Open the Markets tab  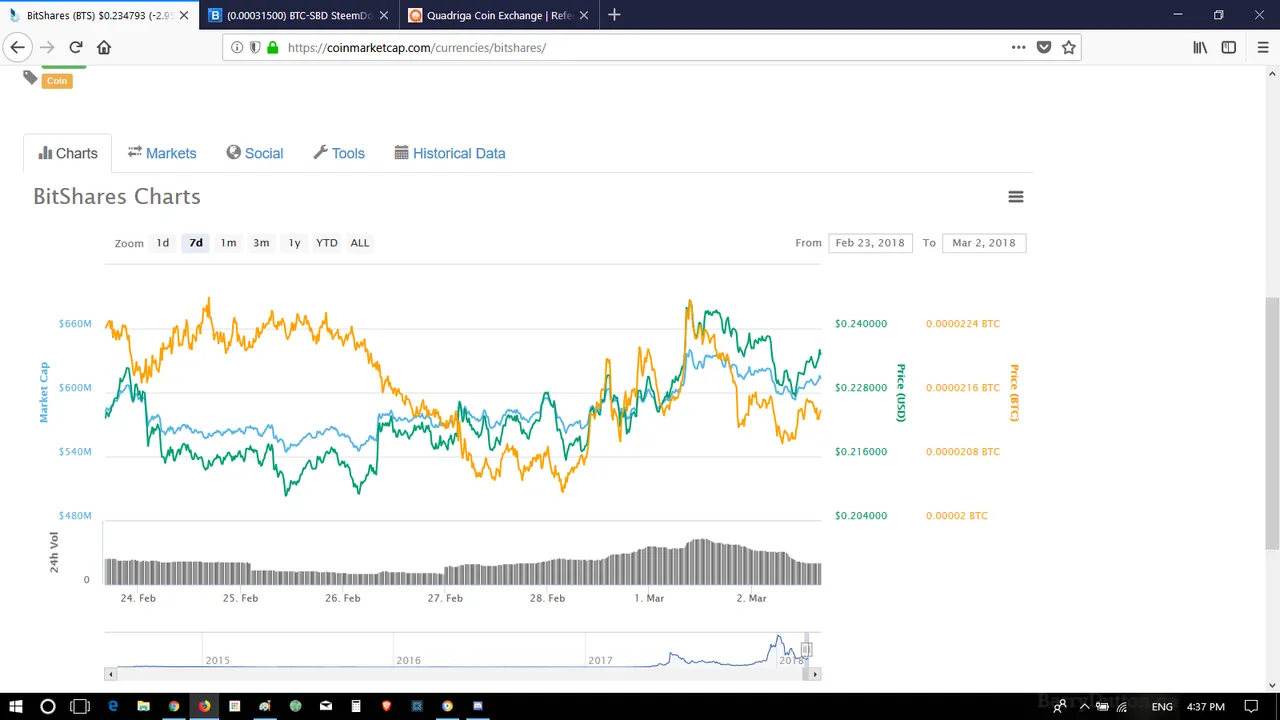162,153
